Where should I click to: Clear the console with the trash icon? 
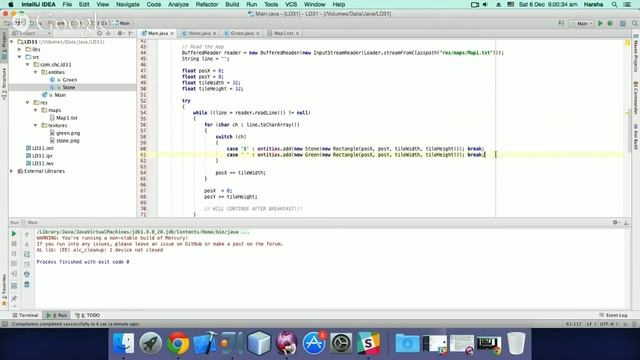click(27, 284)
